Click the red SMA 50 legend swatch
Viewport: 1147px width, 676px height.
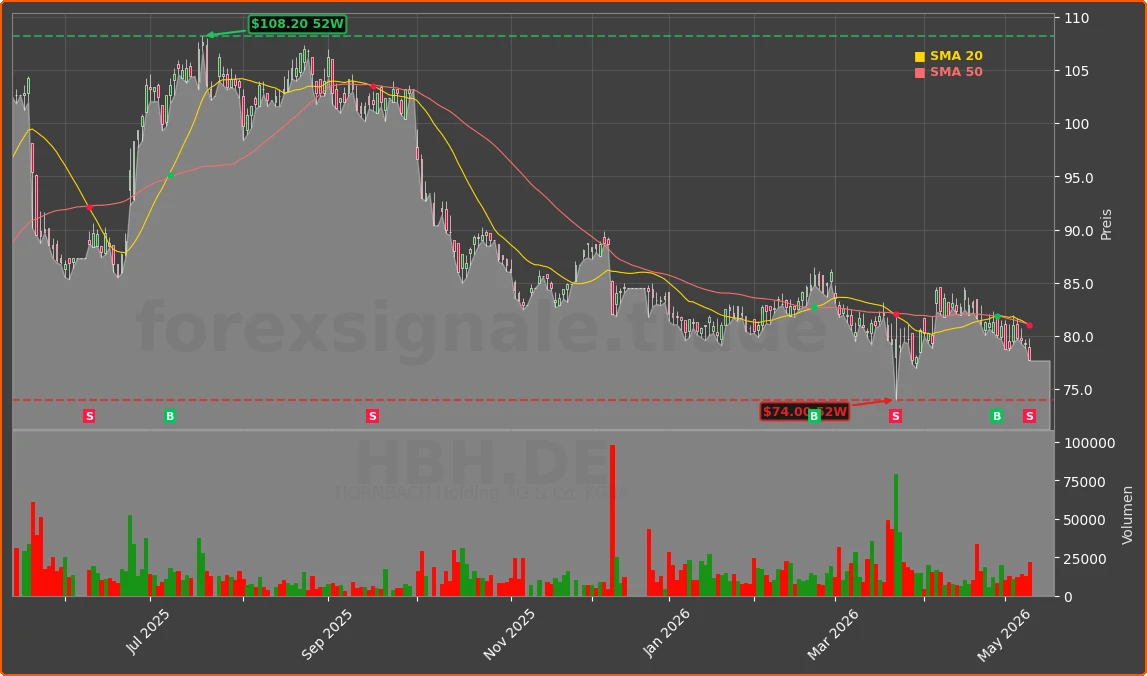pyautogui.click(x=920, y=73)
